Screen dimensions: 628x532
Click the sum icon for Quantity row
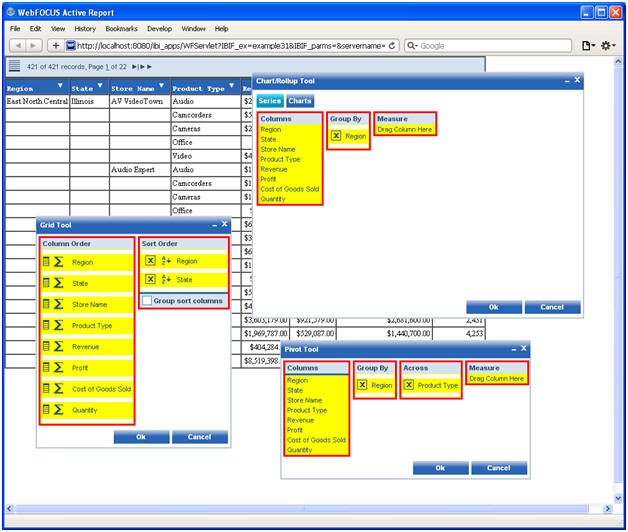[x=58, y=410]
